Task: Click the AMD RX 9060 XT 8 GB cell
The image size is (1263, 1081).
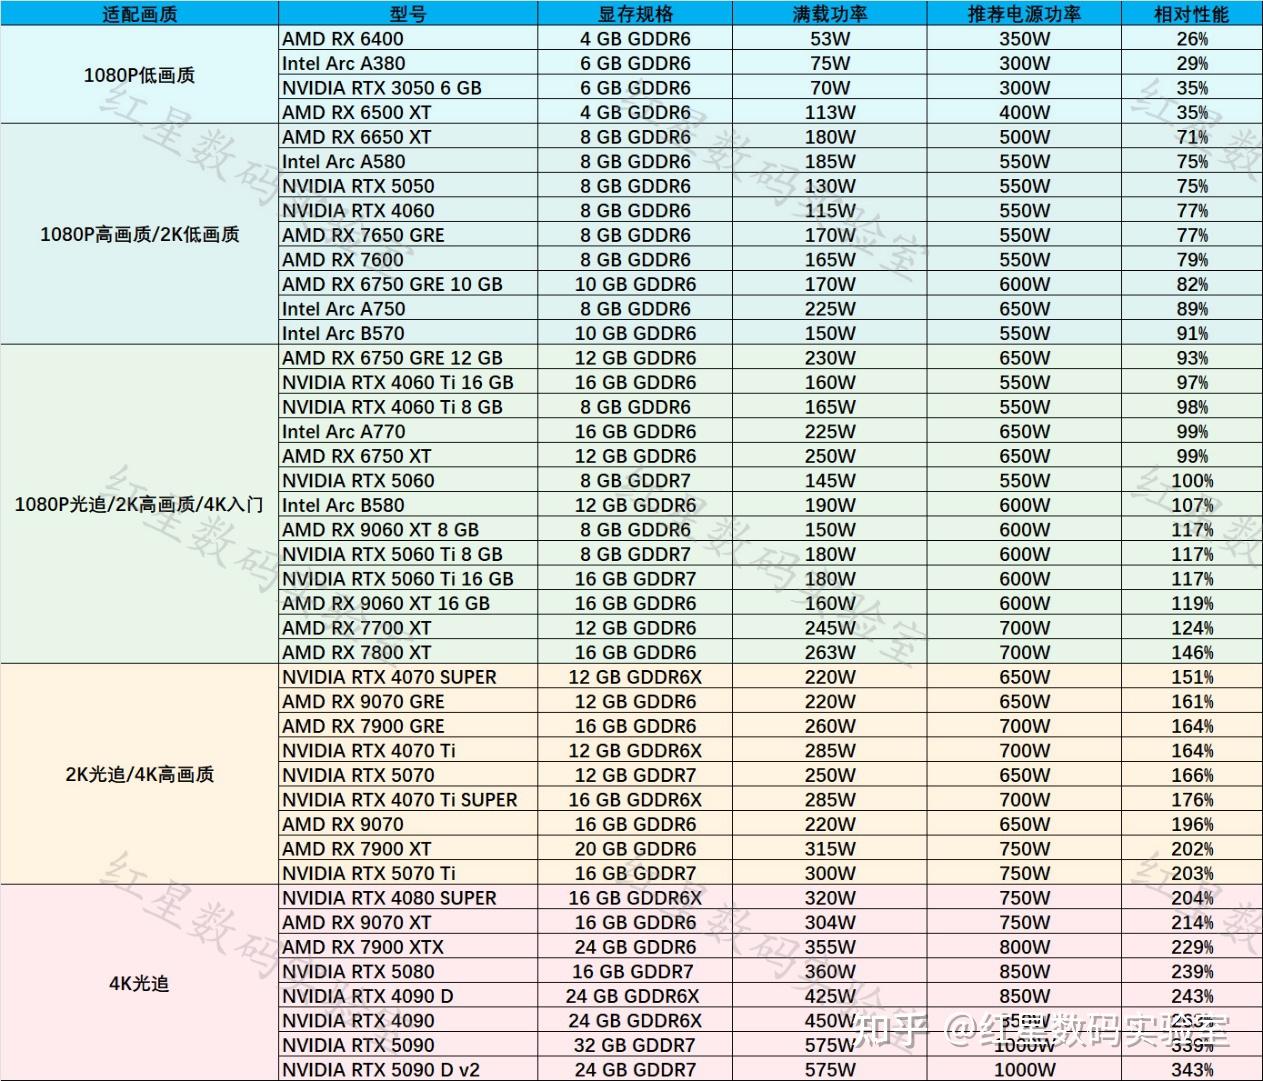Action: coord(408,530)
